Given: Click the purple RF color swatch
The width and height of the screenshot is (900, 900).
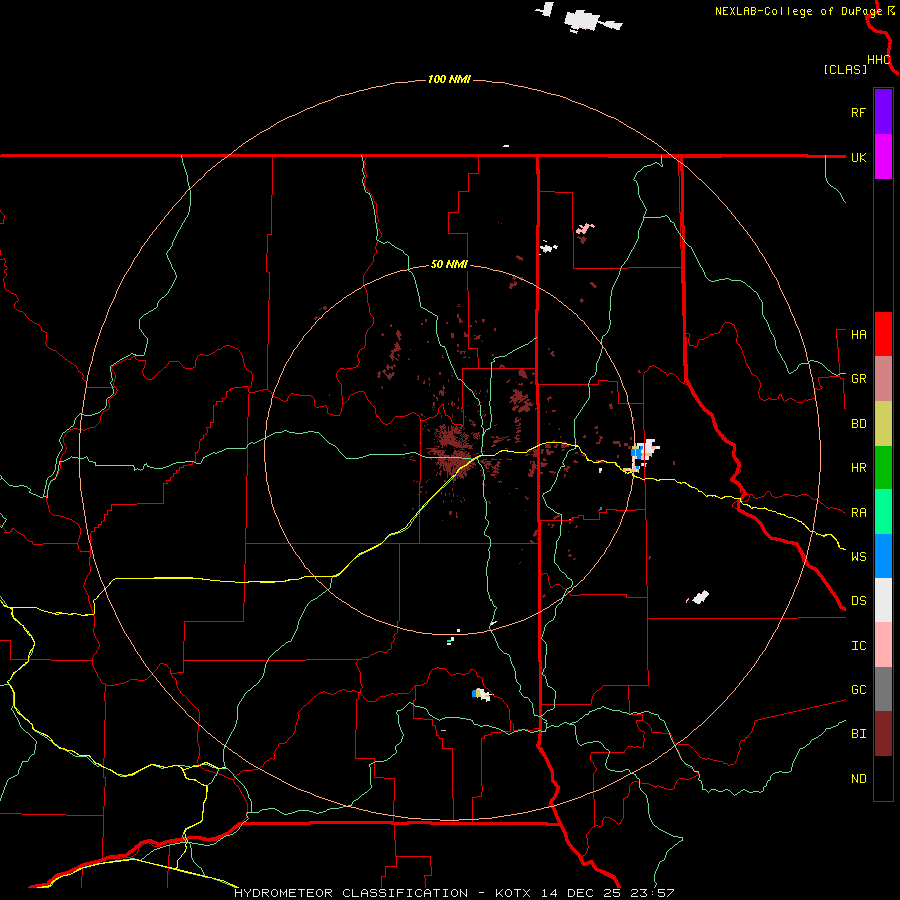Looking at the screenshot, I should [883, 112].
